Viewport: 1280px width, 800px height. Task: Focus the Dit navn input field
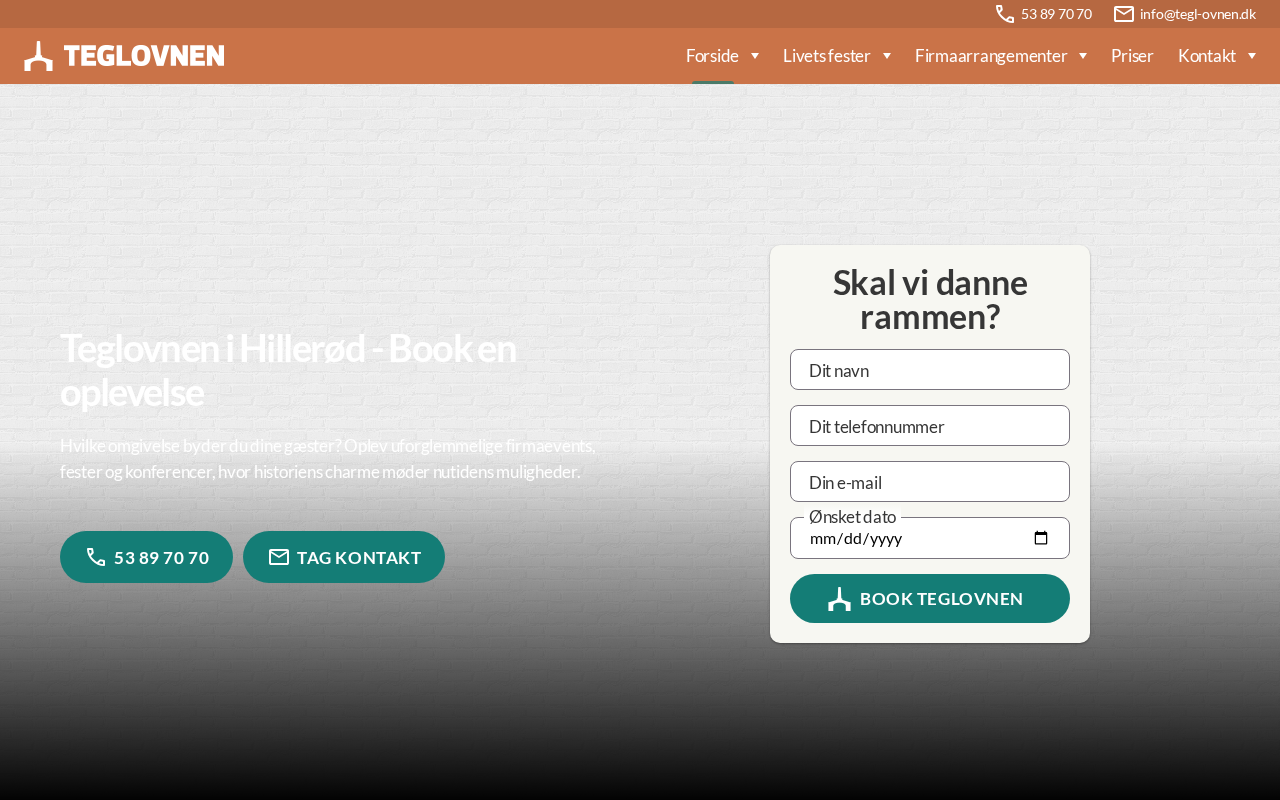click(930, 370)
